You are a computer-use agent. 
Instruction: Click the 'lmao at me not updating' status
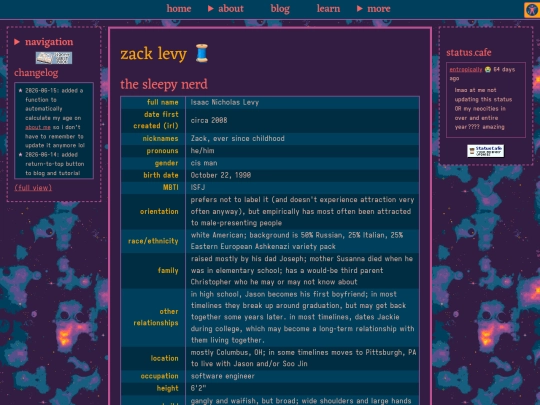click(x=483, y=108)
